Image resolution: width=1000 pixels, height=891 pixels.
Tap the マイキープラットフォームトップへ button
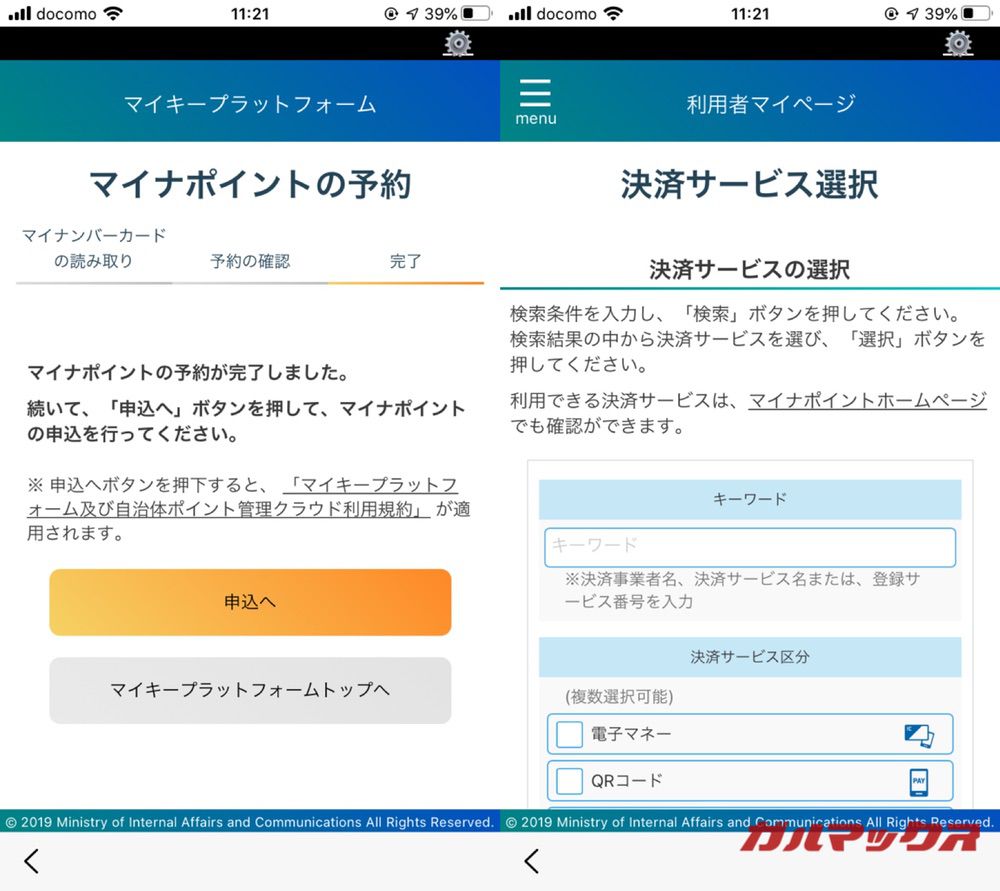pyautogui.click(x=250, y=691)
